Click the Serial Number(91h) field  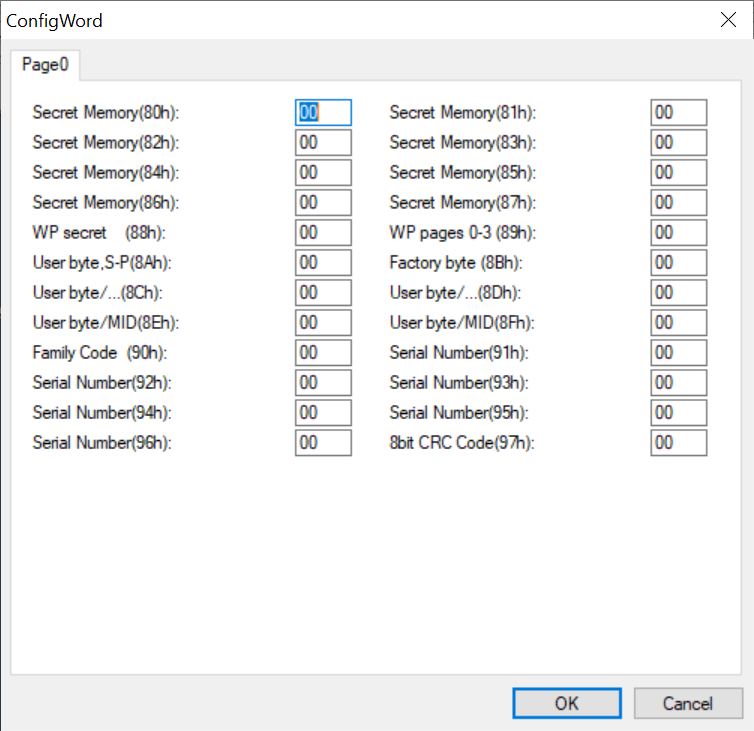click(679, 353)
